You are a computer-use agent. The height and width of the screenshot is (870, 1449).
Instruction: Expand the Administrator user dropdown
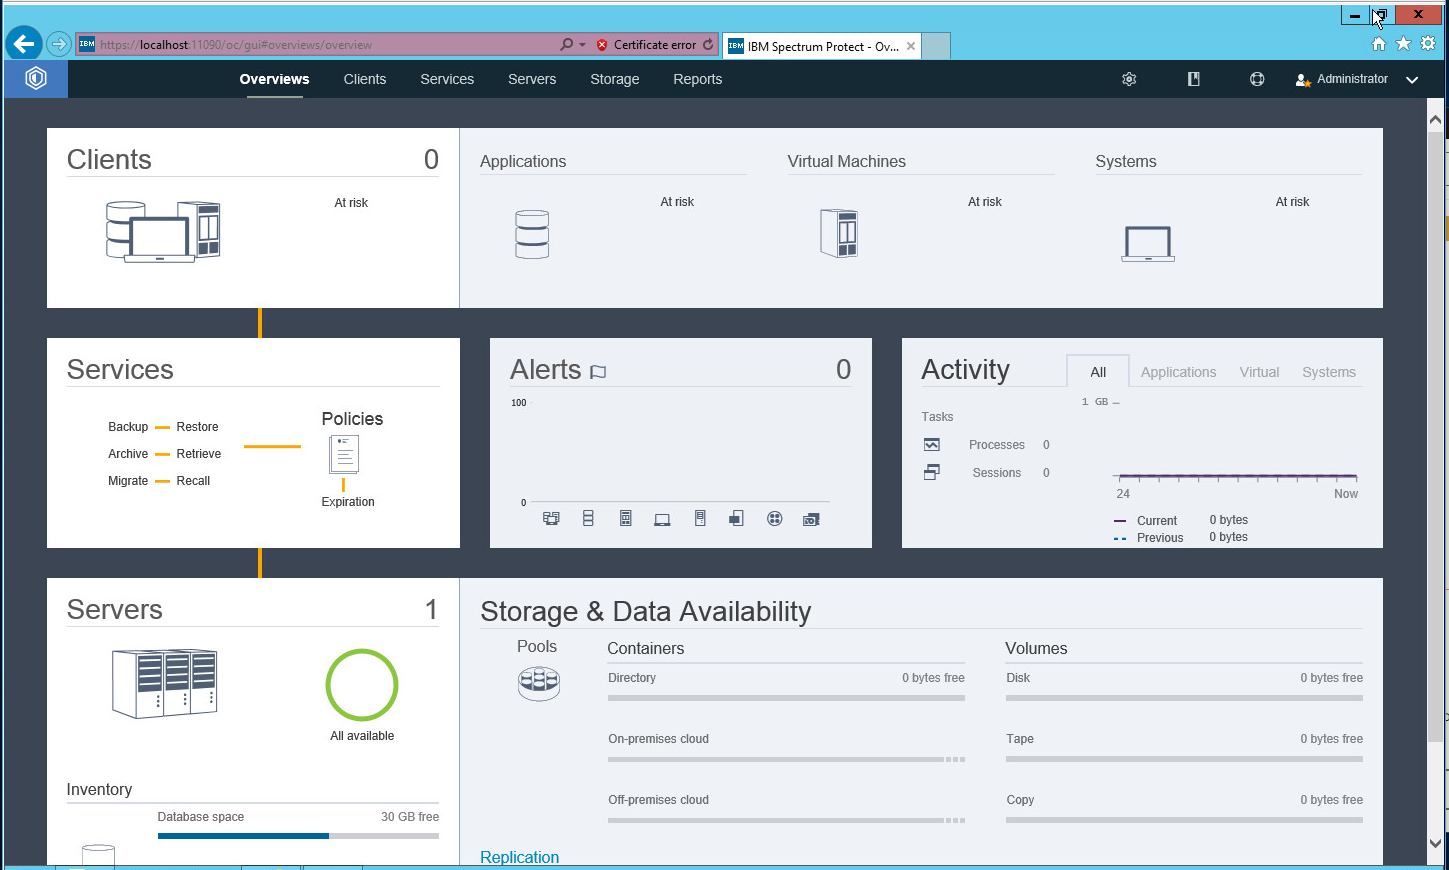point(1411,80)
